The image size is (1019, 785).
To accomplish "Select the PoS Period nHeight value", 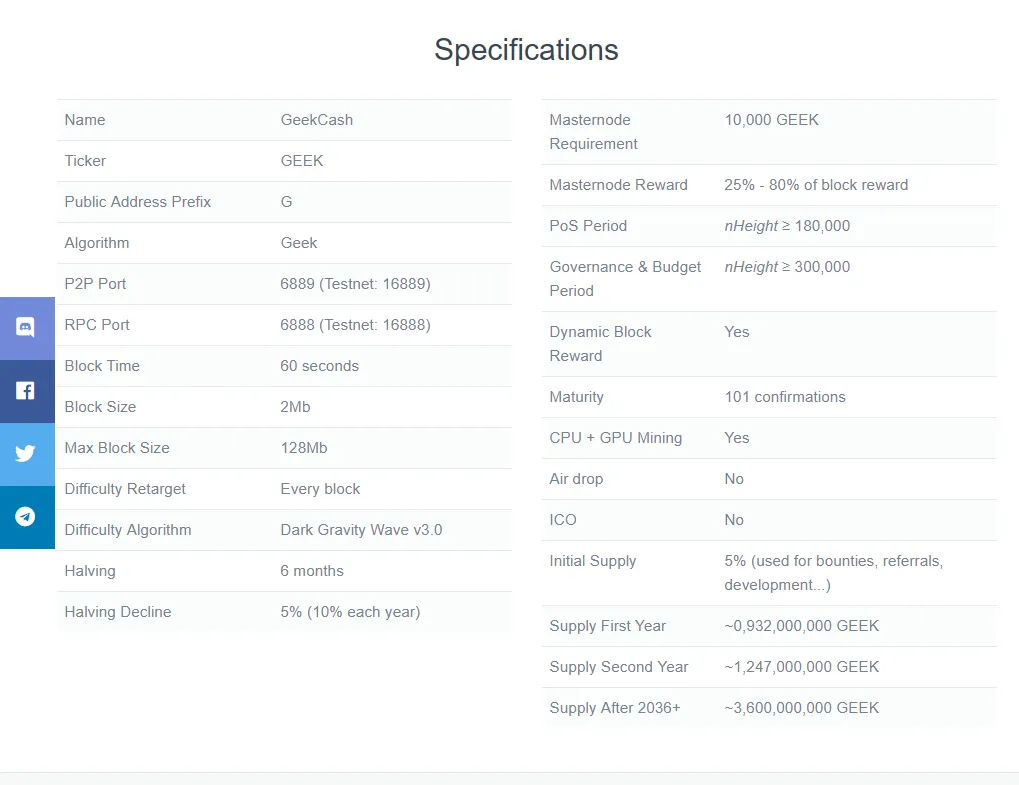I will (x=787, y=226).
